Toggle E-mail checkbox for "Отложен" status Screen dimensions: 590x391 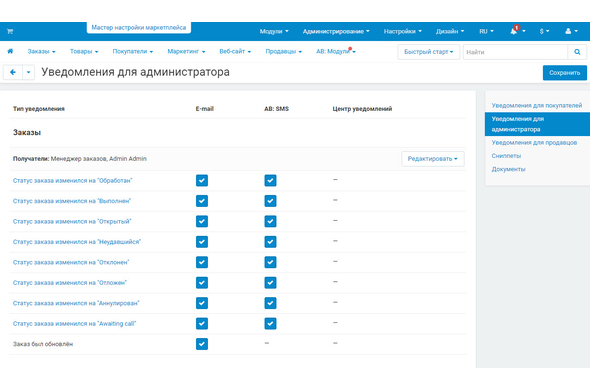[x=202, y=283]
